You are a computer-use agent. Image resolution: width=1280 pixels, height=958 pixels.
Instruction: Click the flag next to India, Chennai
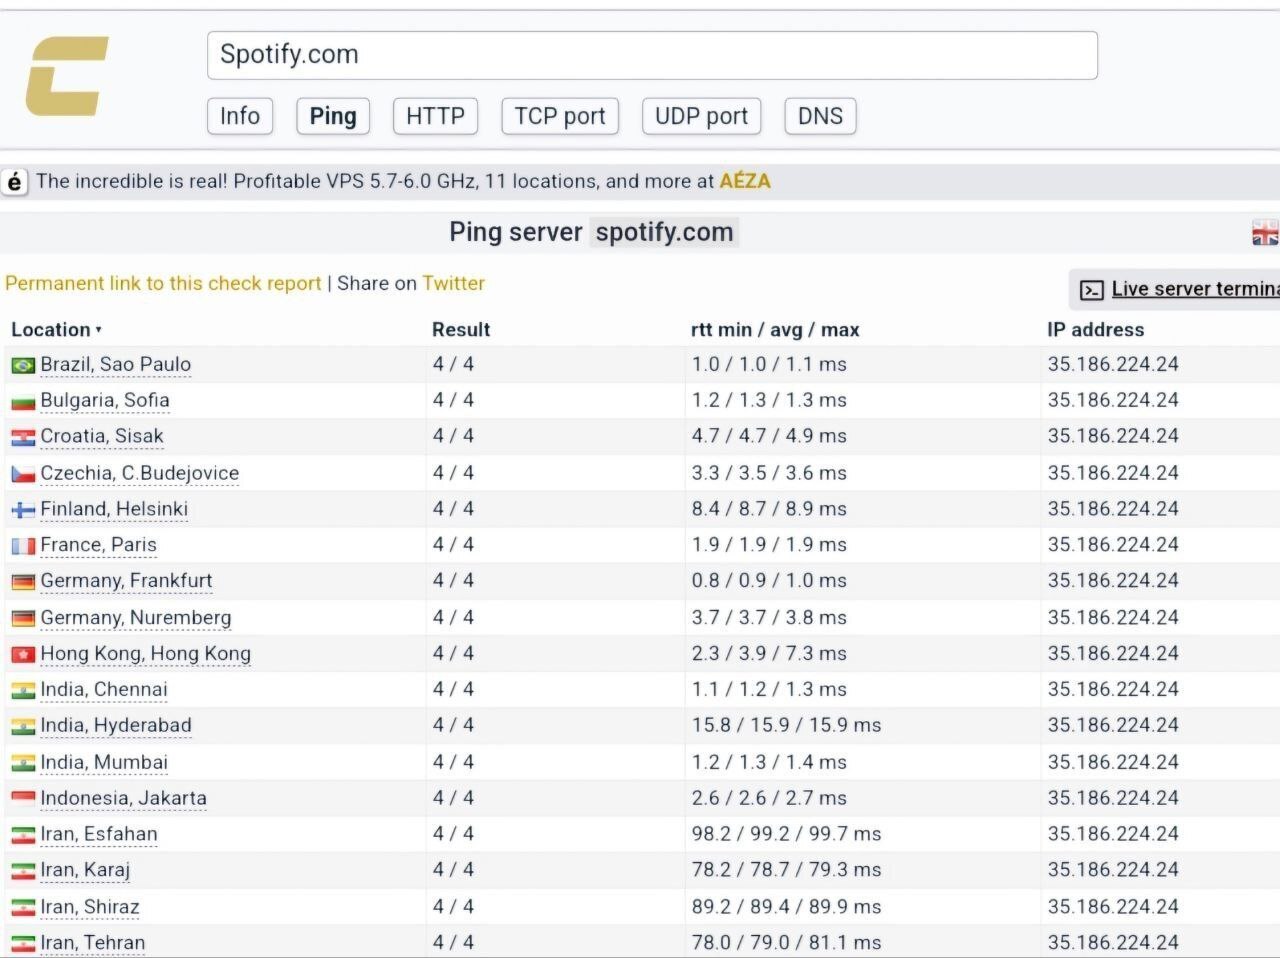(x=23, y=691)
